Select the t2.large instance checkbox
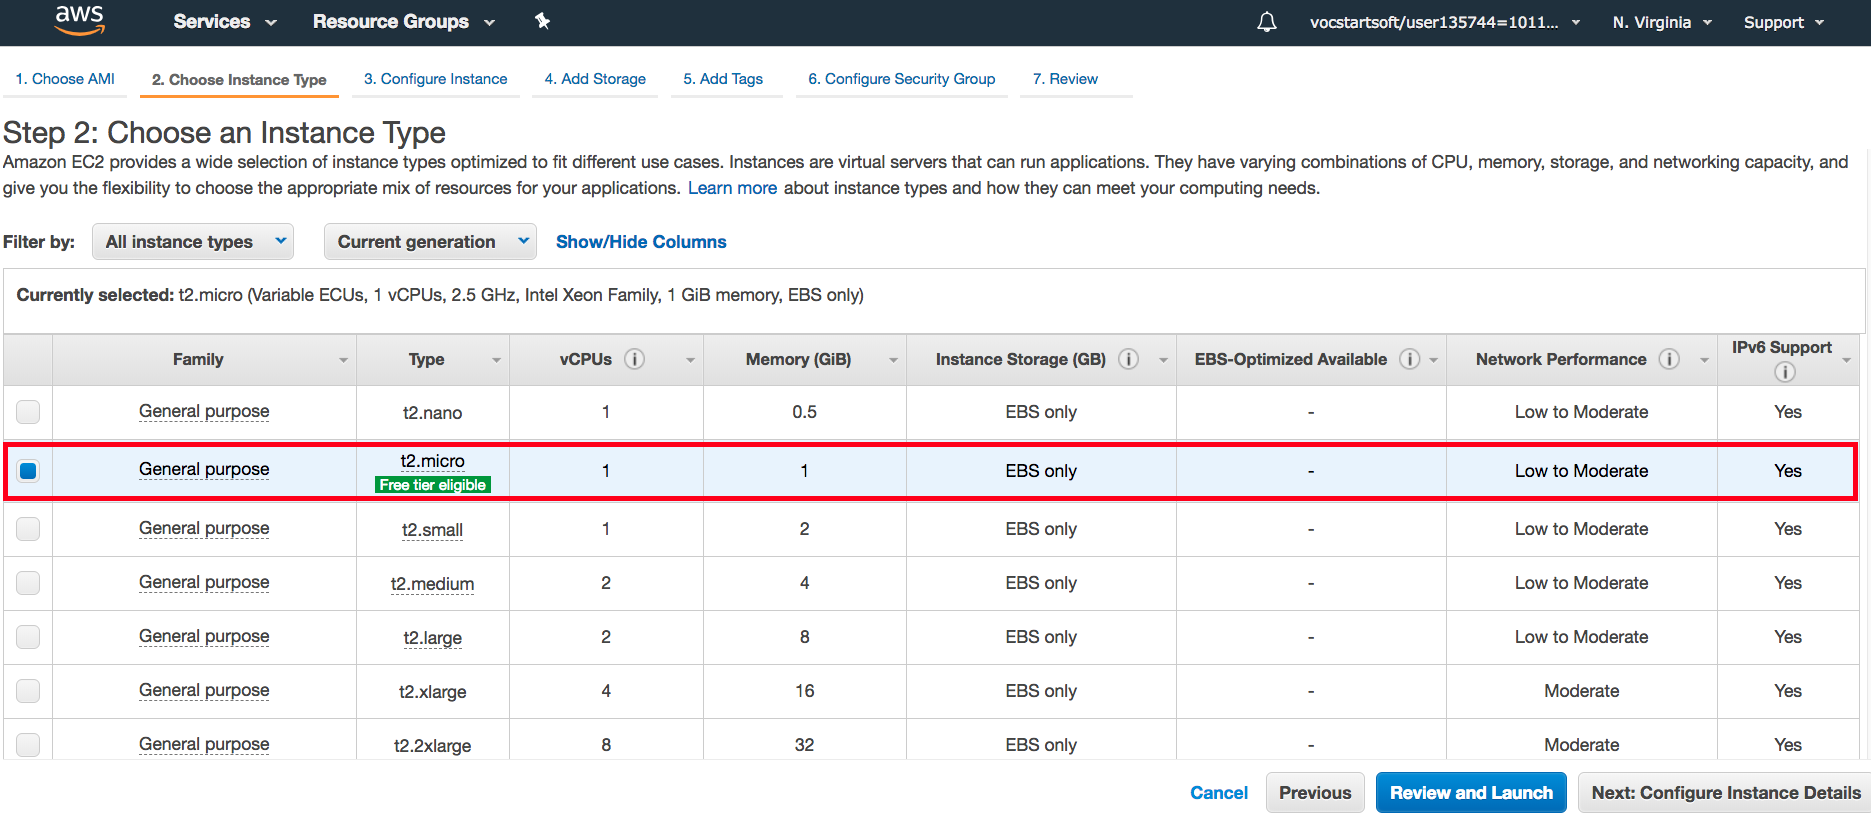 (x=28, y=637)
